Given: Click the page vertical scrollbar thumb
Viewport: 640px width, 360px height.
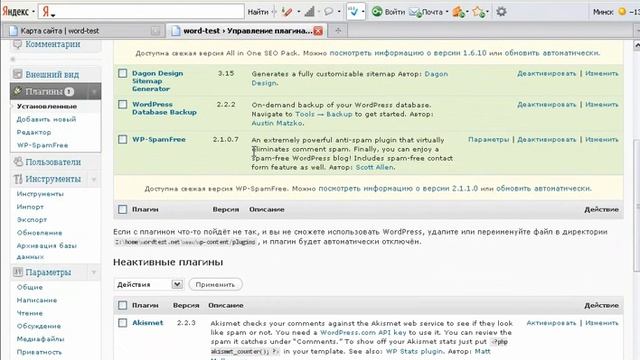Looking at the screenshot, I should tap(636, 205).
